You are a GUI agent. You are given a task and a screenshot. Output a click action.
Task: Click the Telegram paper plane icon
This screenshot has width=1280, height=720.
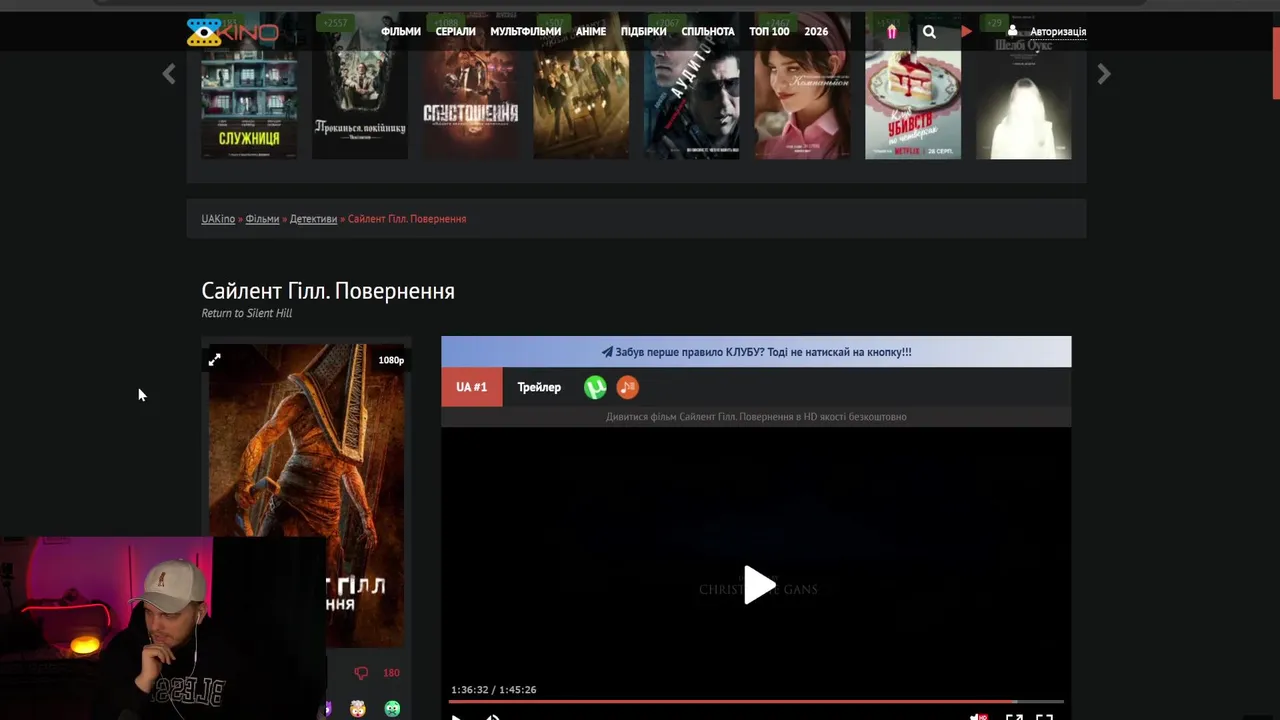coord(607,352)
